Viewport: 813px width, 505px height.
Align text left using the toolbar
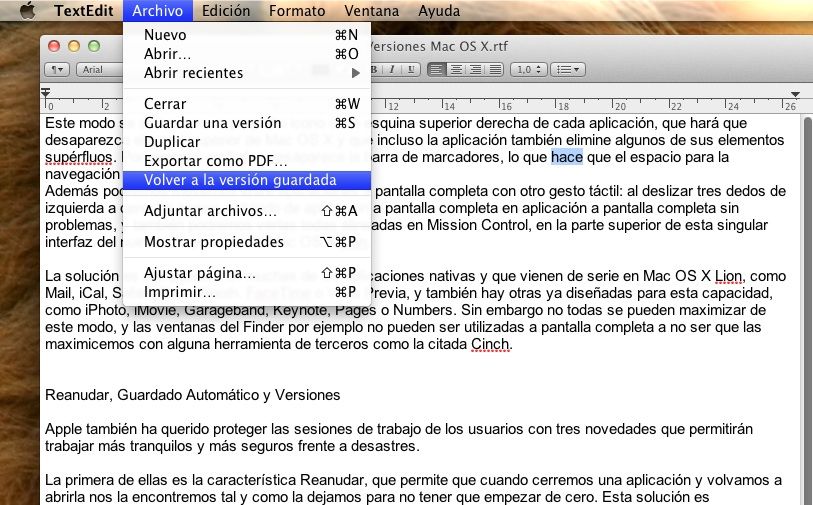(436, 69)
